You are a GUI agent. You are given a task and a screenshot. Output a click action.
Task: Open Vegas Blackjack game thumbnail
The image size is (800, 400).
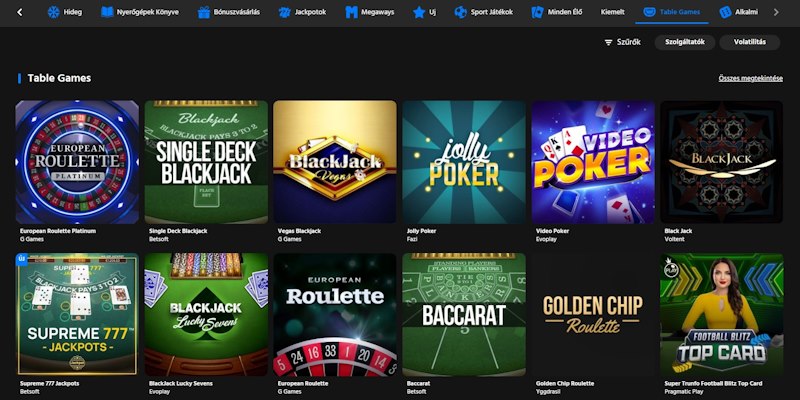[x=335, y=162]
